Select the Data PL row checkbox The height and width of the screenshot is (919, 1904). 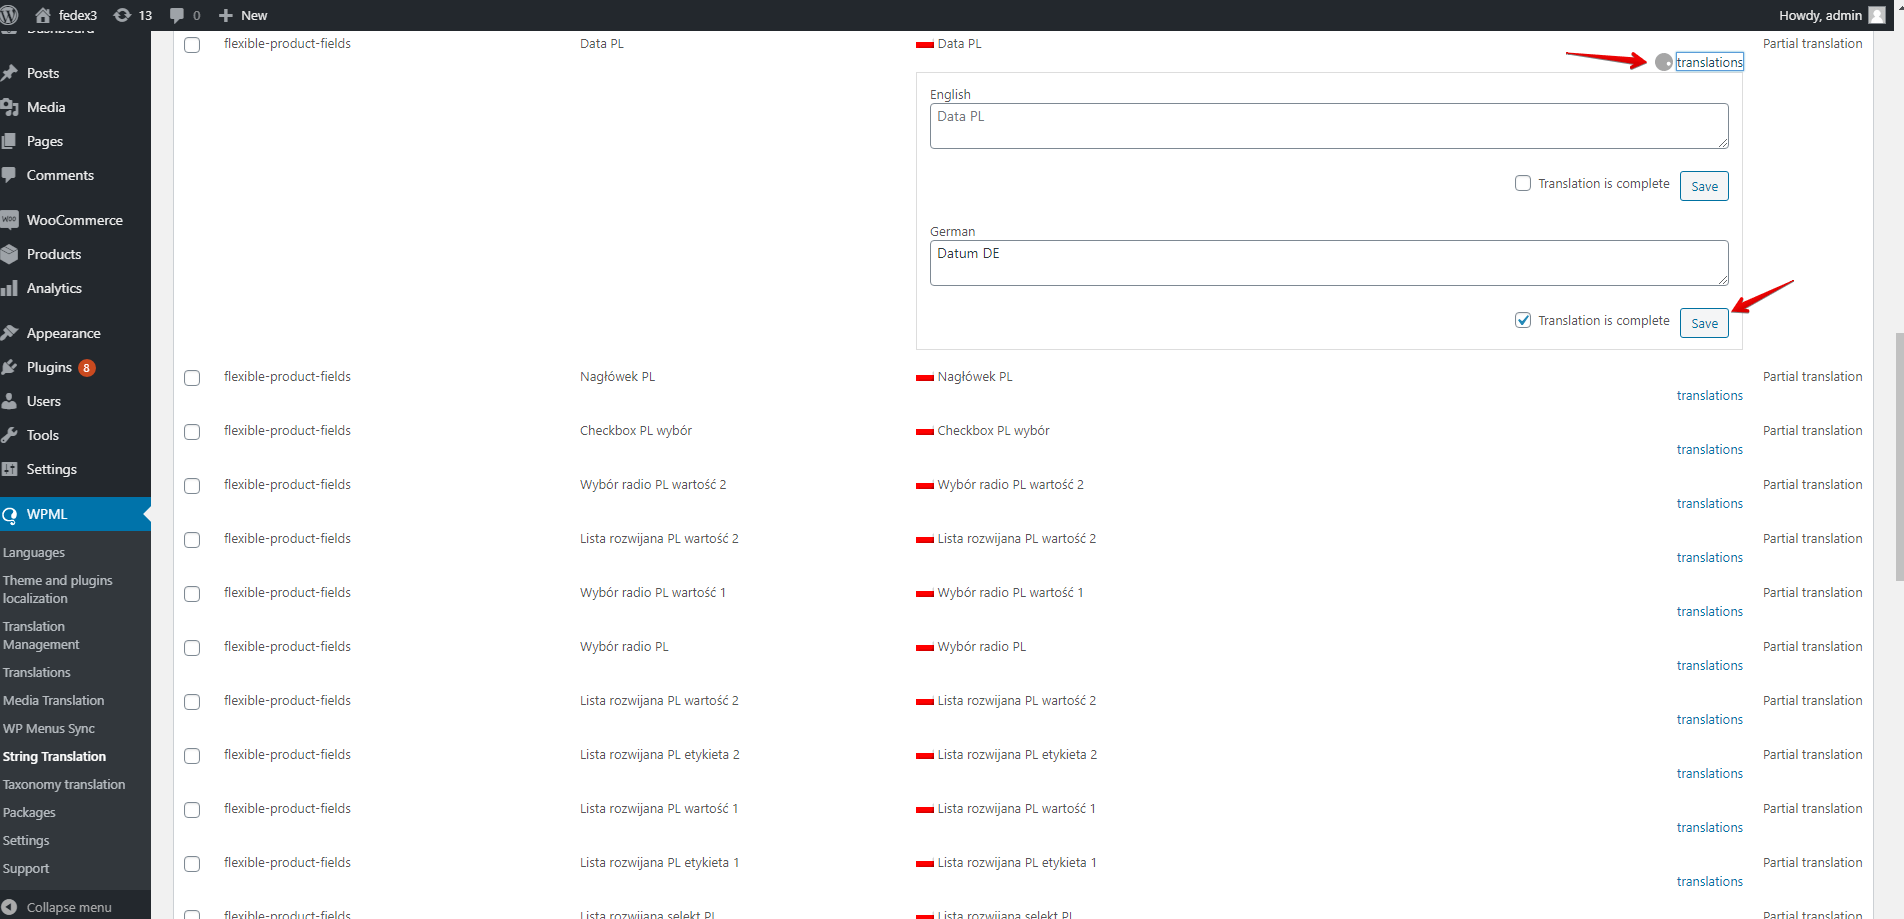[192, 45]
